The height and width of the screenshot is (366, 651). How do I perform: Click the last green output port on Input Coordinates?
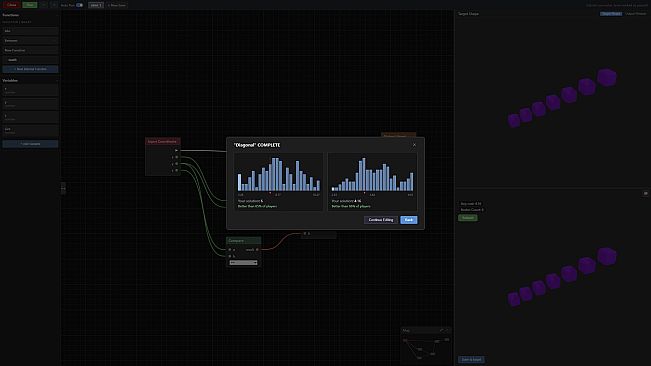pos(176,171)
